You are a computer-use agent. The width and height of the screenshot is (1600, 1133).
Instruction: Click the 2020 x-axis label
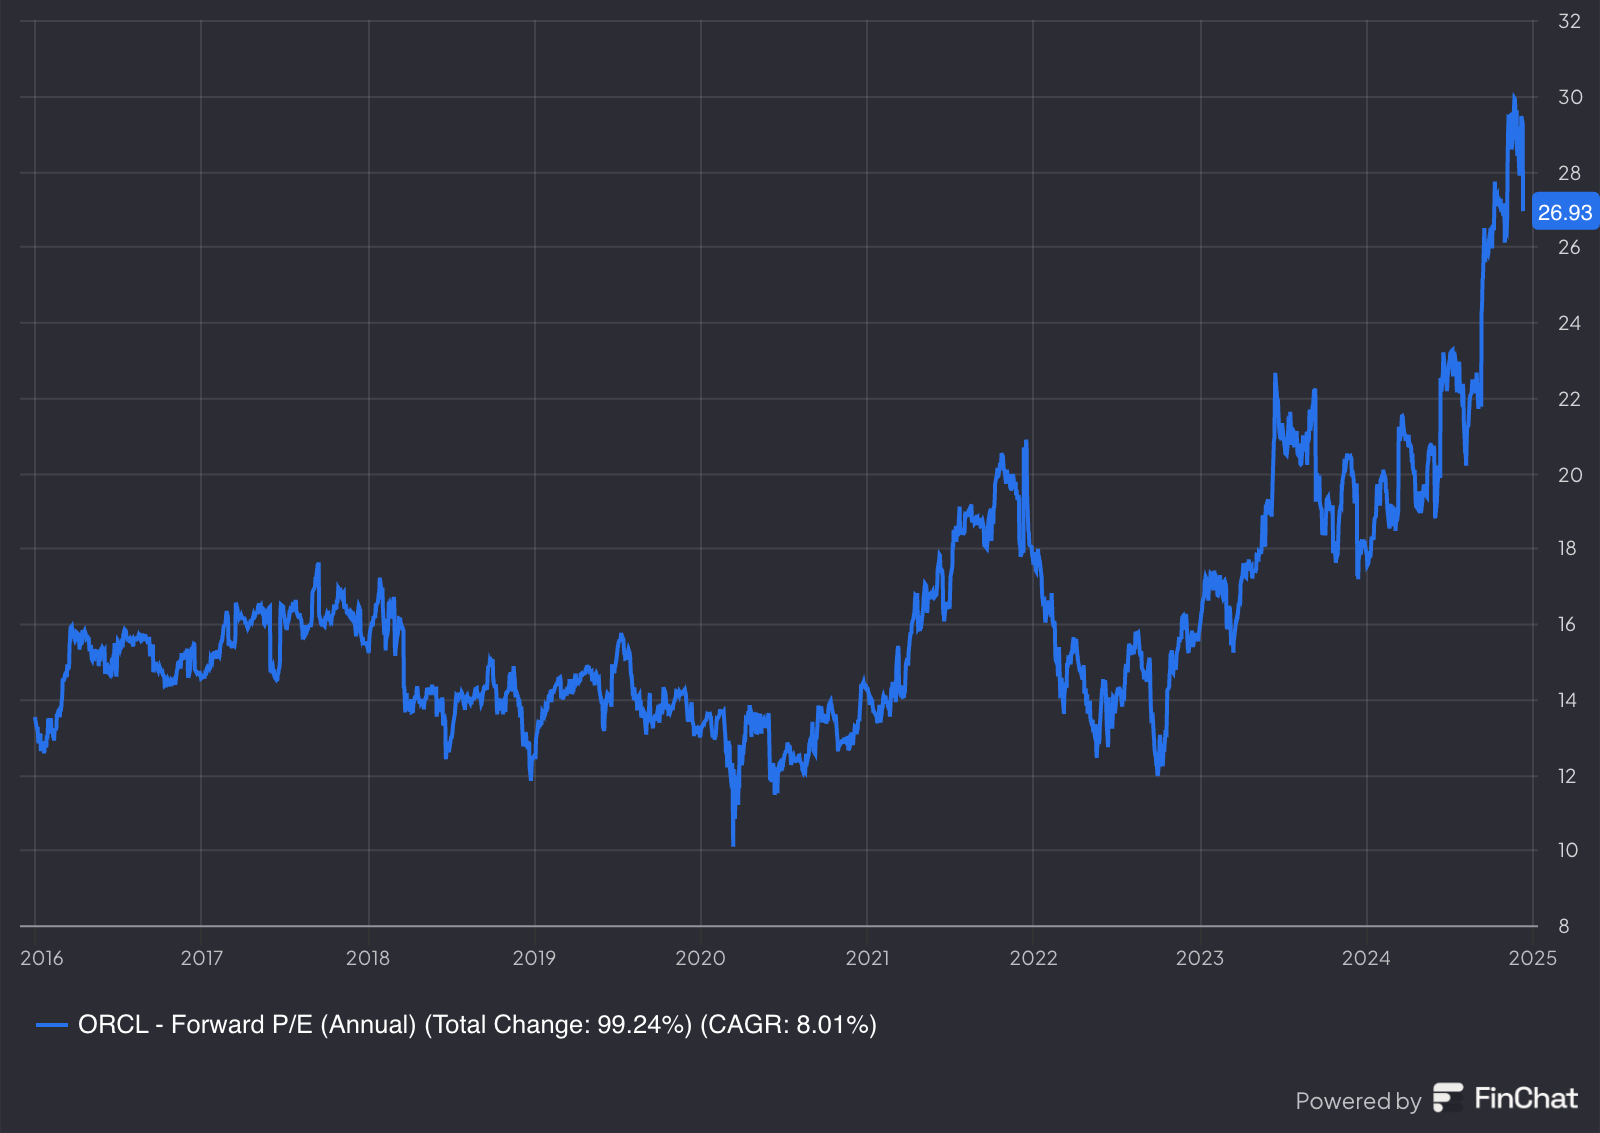pos(700,958)
